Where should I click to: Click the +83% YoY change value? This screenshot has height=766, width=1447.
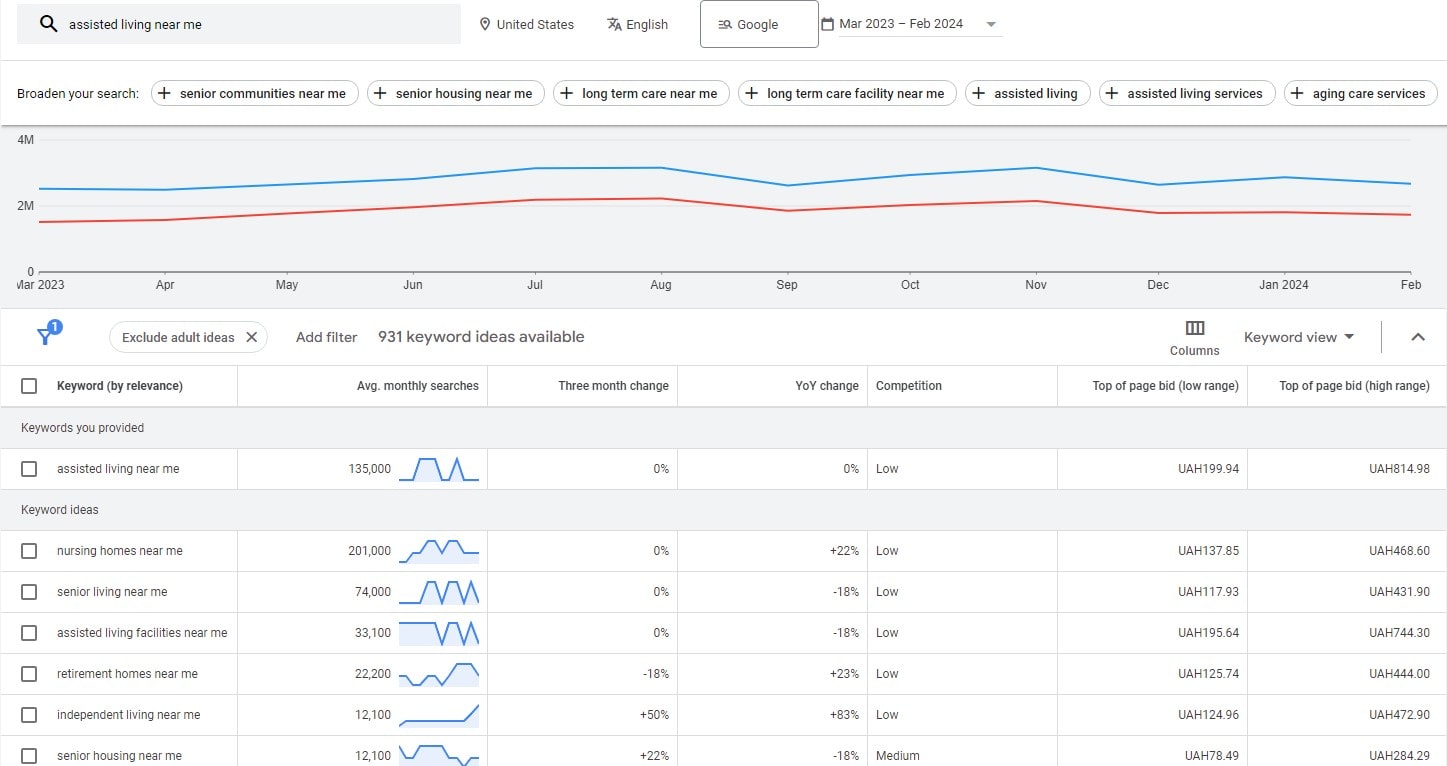tap(844, 715)
